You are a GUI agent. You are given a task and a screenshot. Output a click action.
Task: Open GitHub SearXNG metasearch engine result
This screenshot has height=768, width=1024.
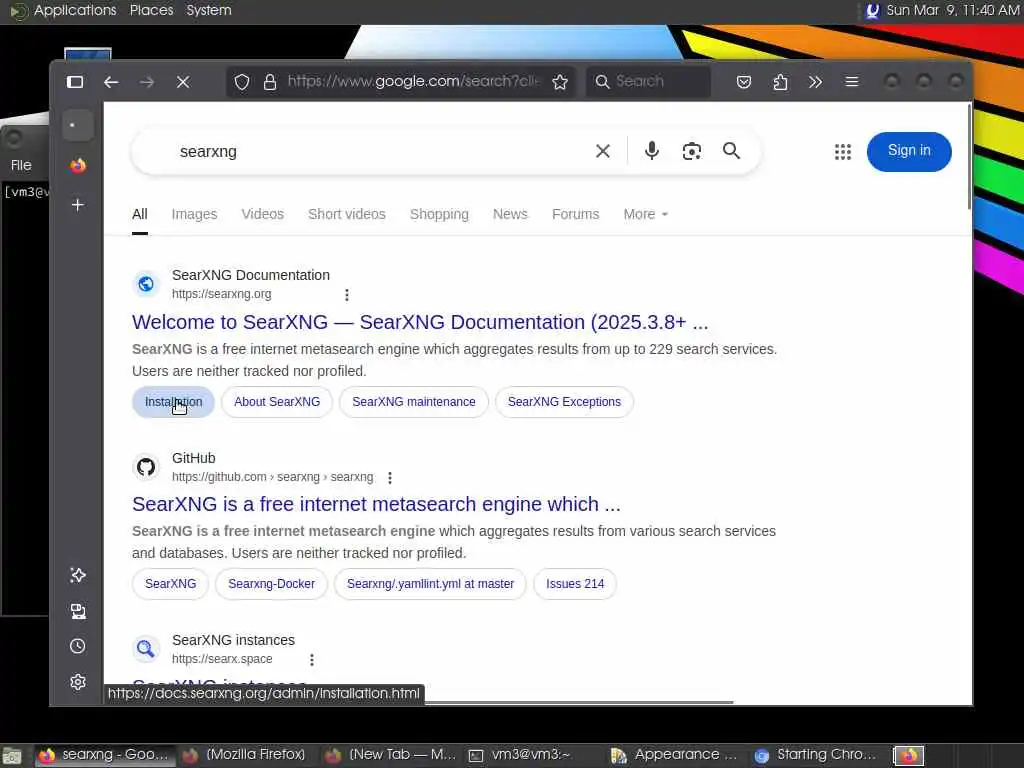pyautogui.click(x=376, y=504)
